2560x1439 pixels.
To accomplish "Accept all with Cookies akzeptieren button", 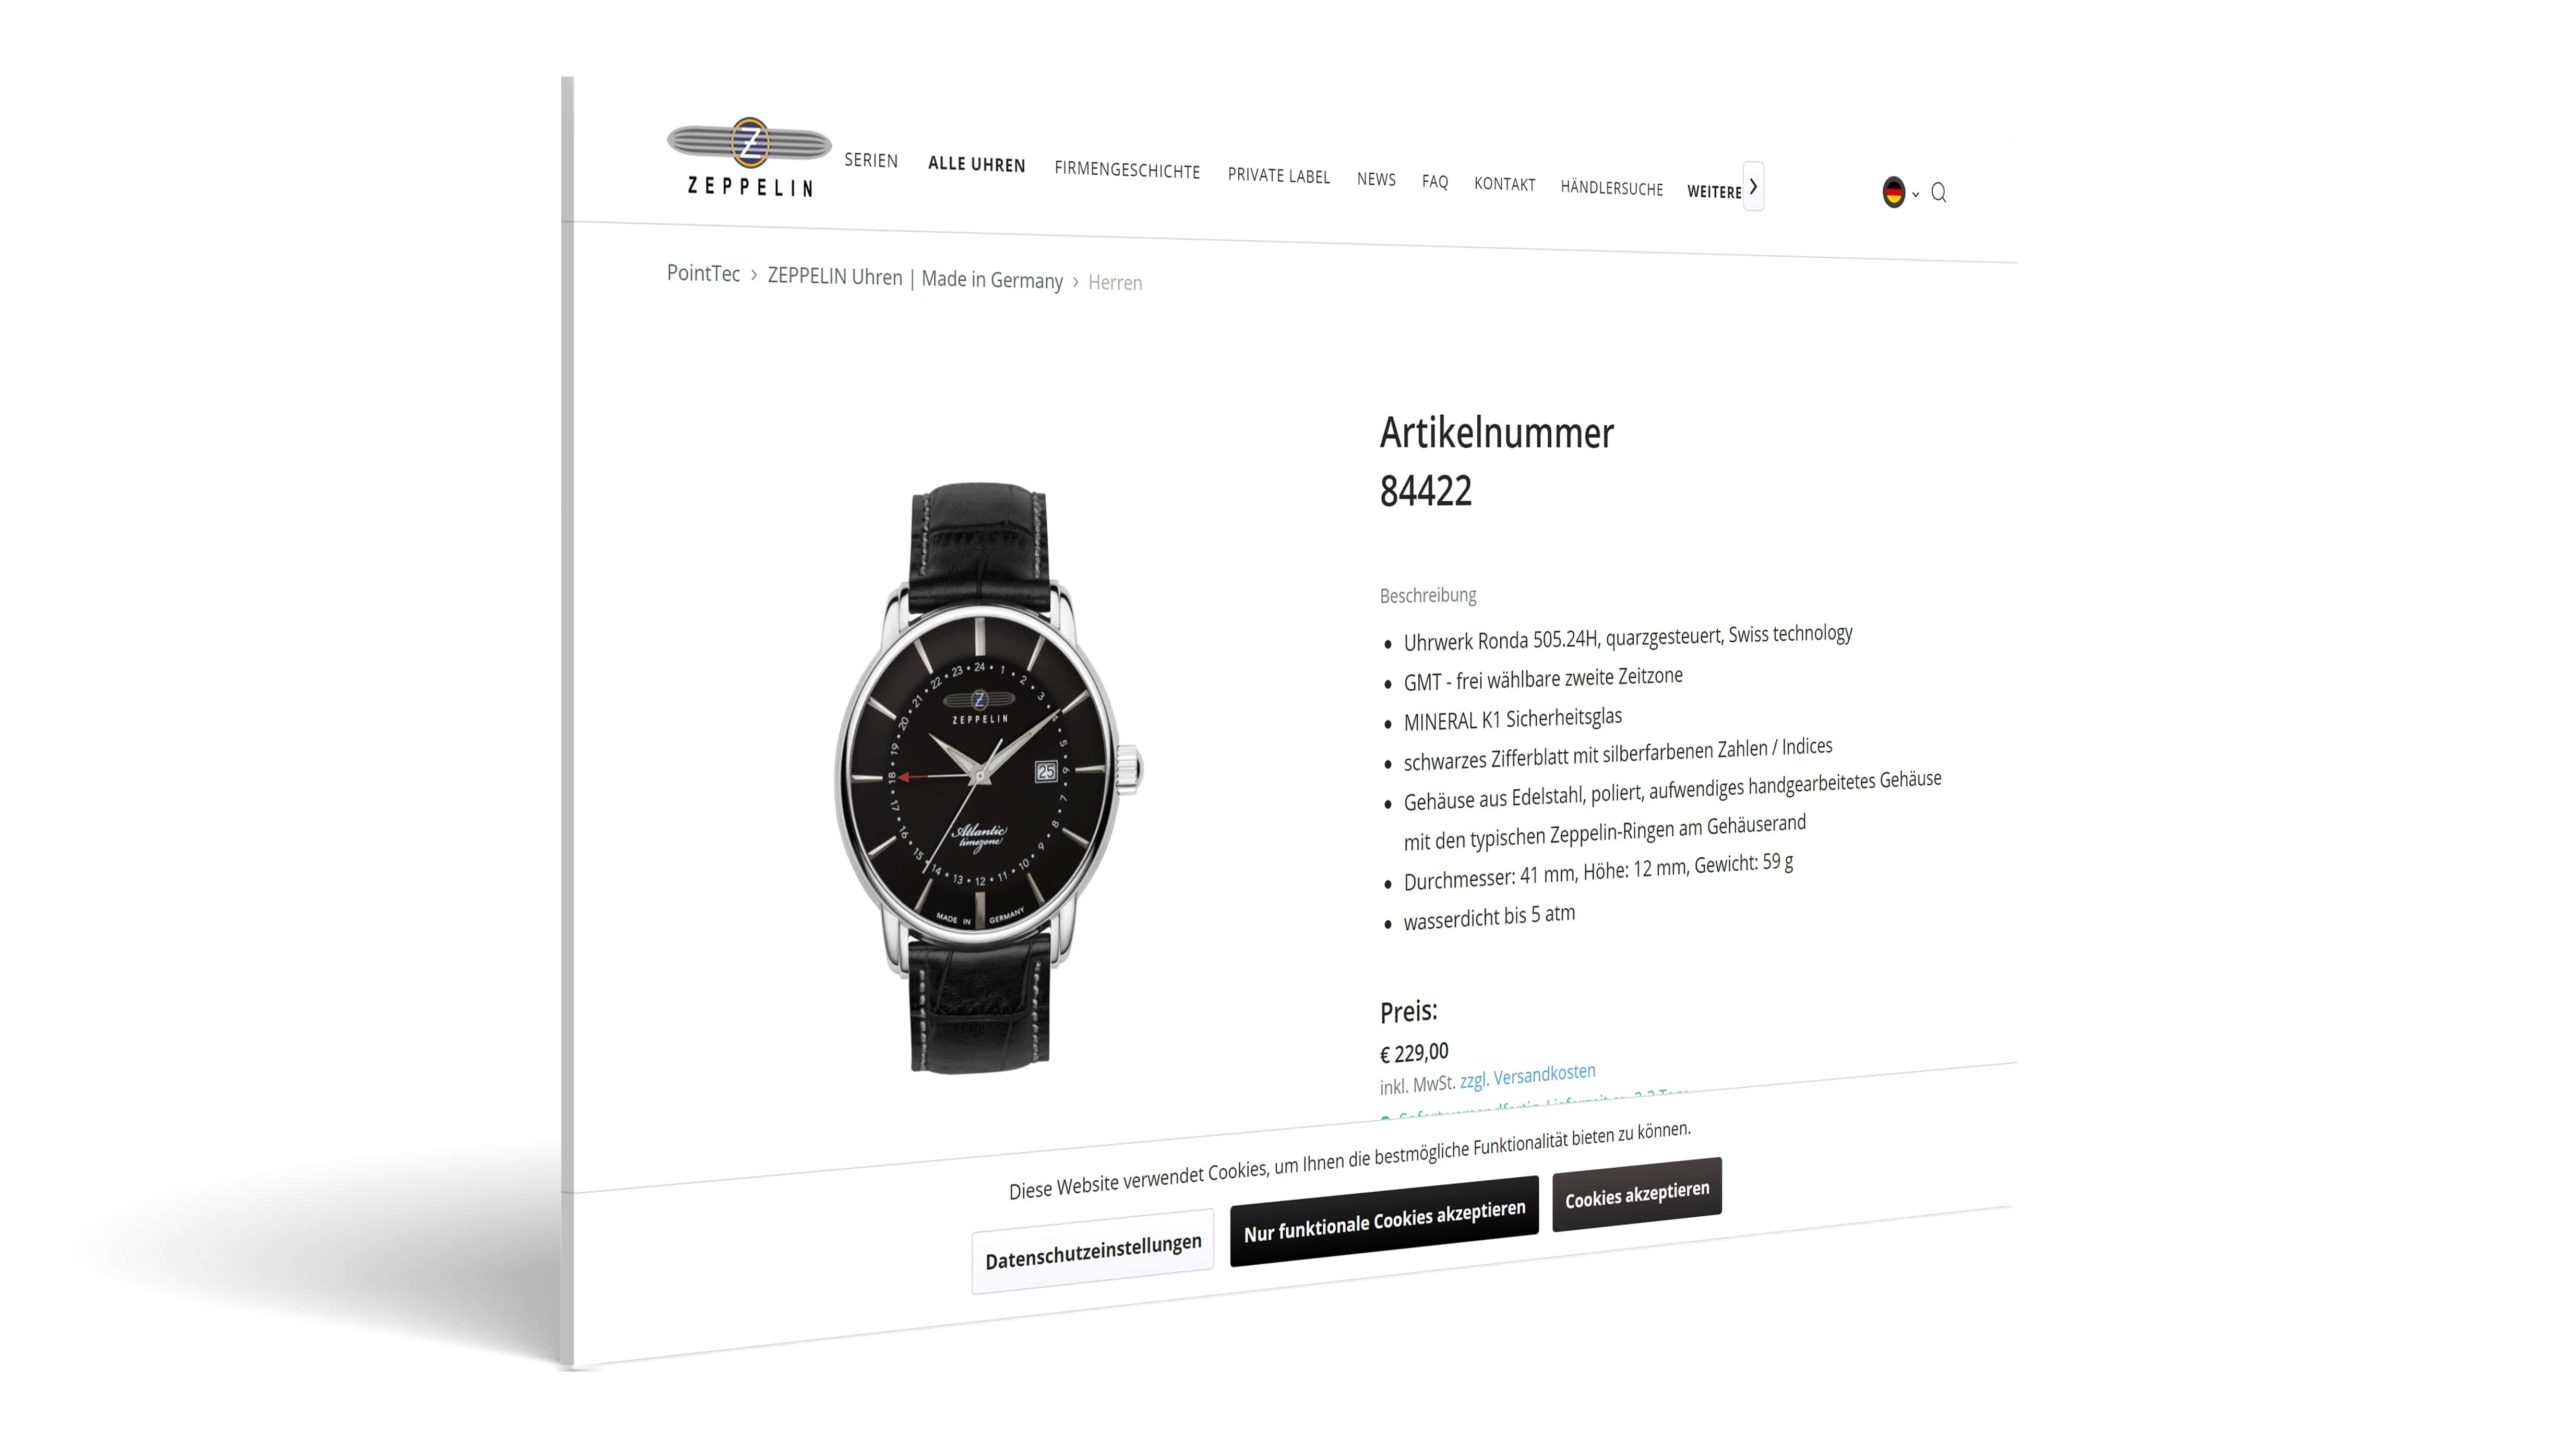I will click(1637, 1194).
